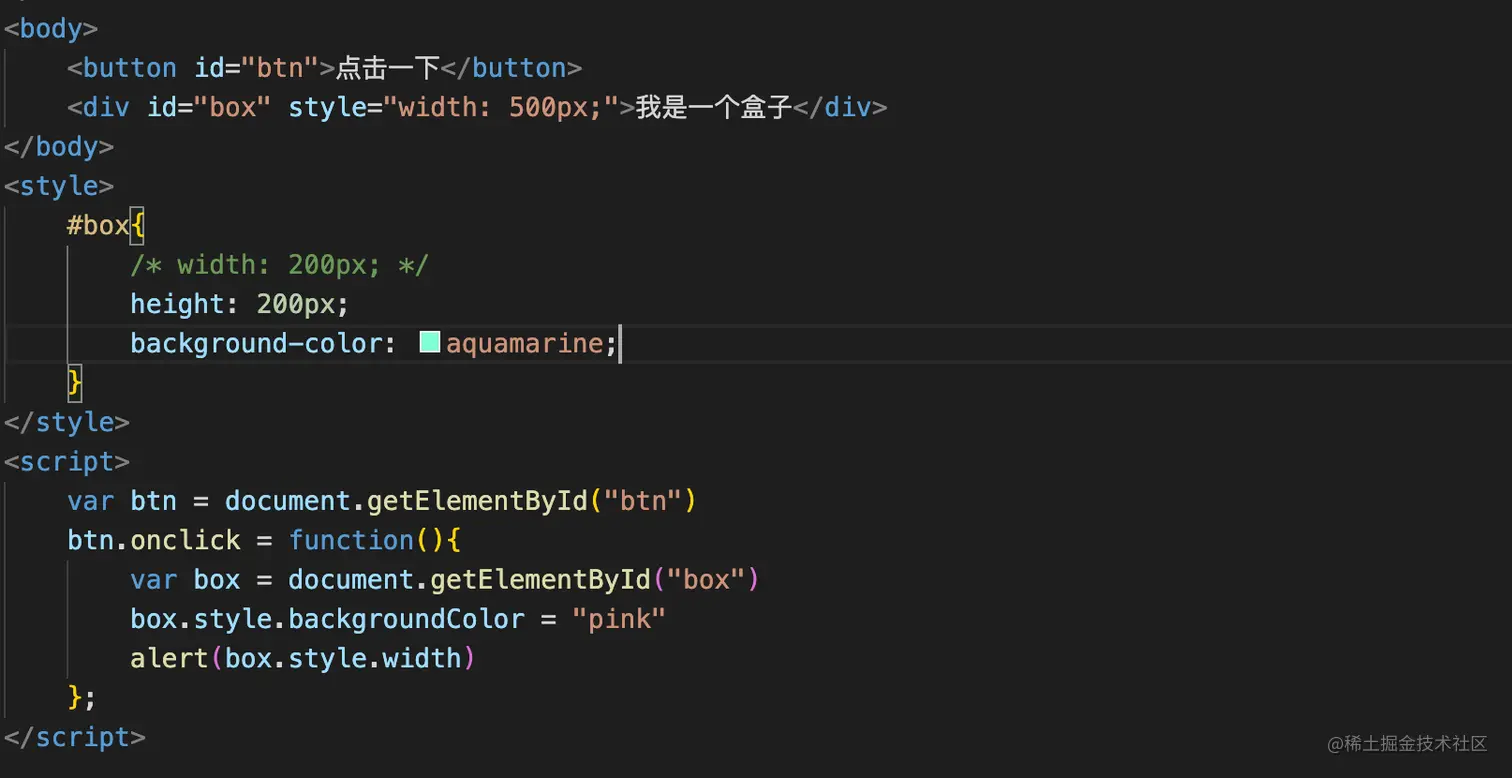Click the opening script tag
Screen dimensions: 1512x778
pos(67,462)
